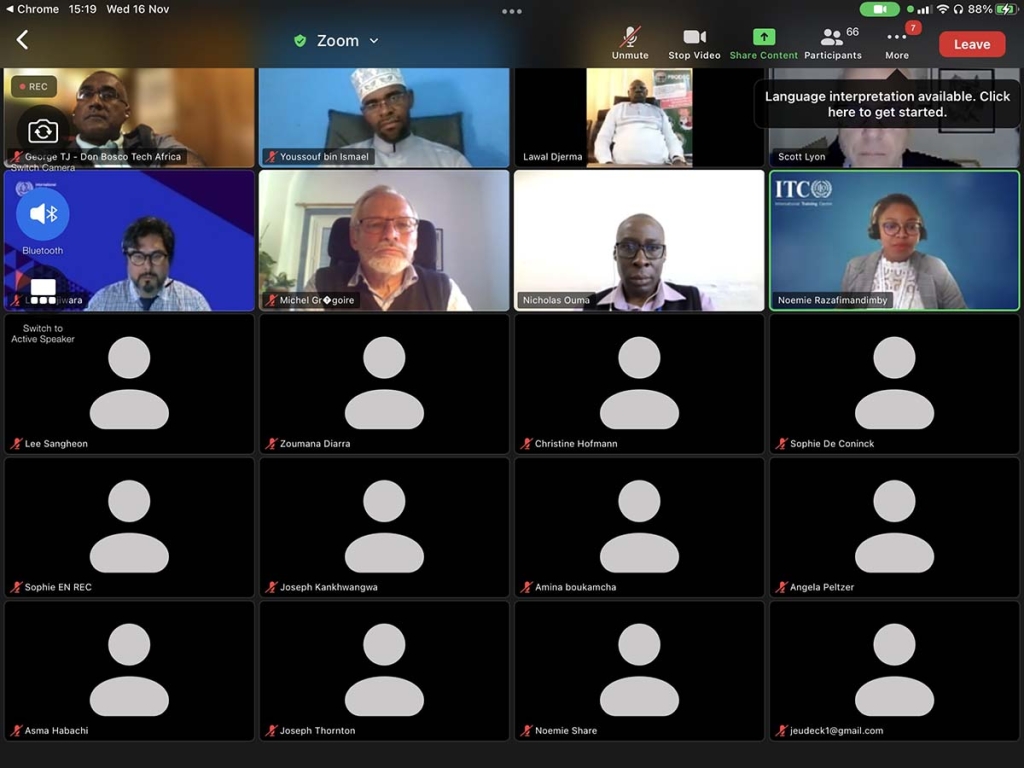Unmute the microphone

630,43
